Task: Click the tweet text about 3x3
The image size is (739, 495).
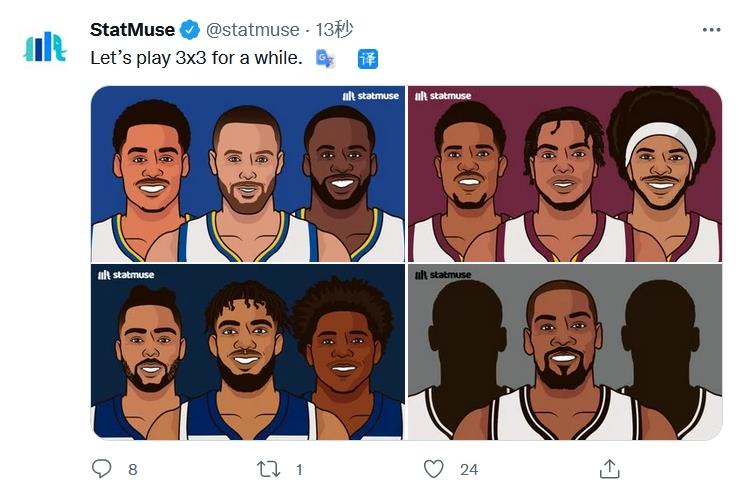Action: click(196, 58)
